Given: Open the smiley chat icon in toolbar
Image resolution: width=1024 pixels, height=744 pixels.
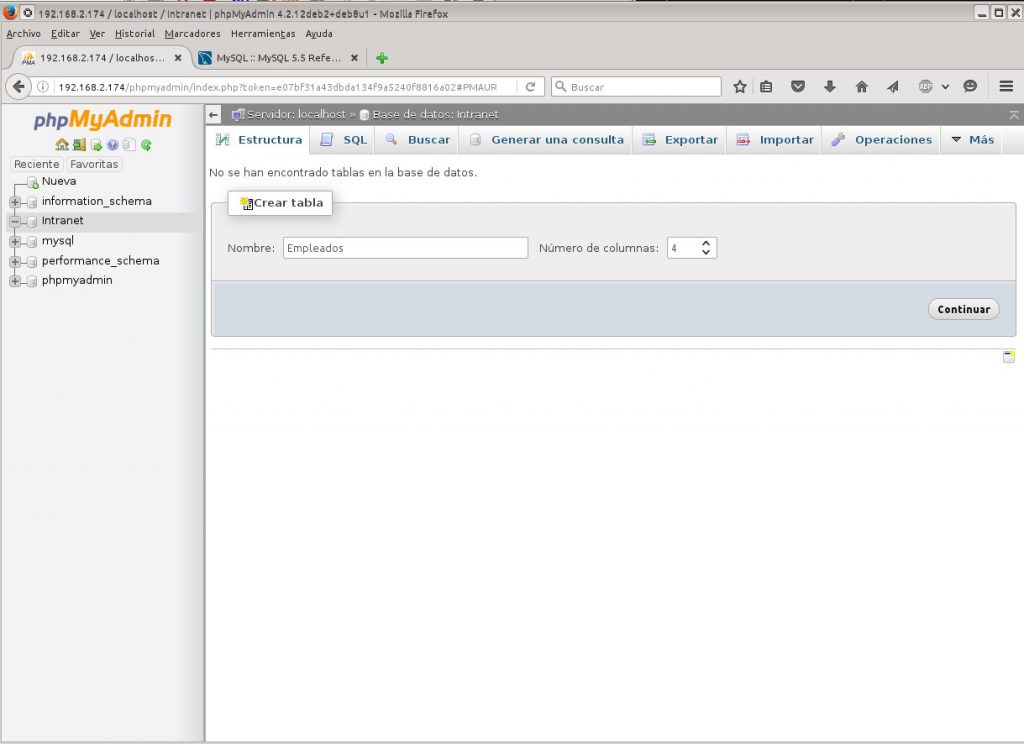Looking at the screenshot, I should click(x=970, y=86).
